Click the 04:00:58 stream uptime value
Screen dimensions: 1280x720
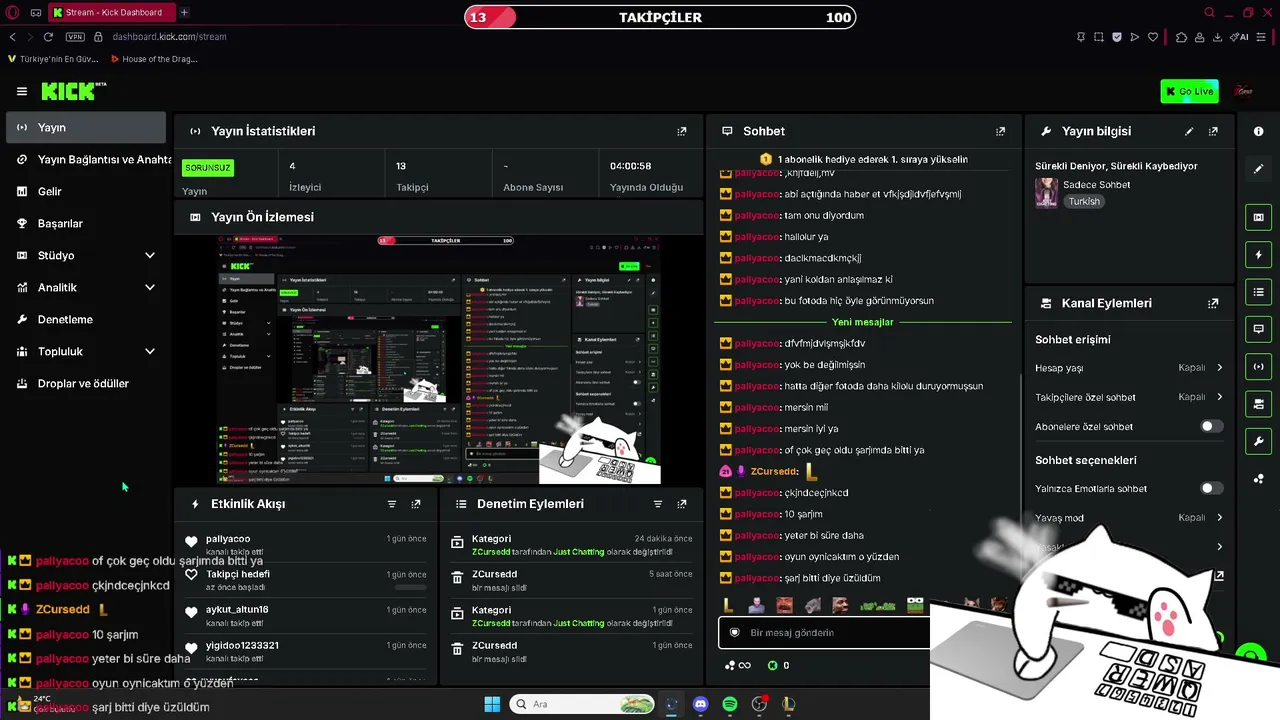(630, 166)
